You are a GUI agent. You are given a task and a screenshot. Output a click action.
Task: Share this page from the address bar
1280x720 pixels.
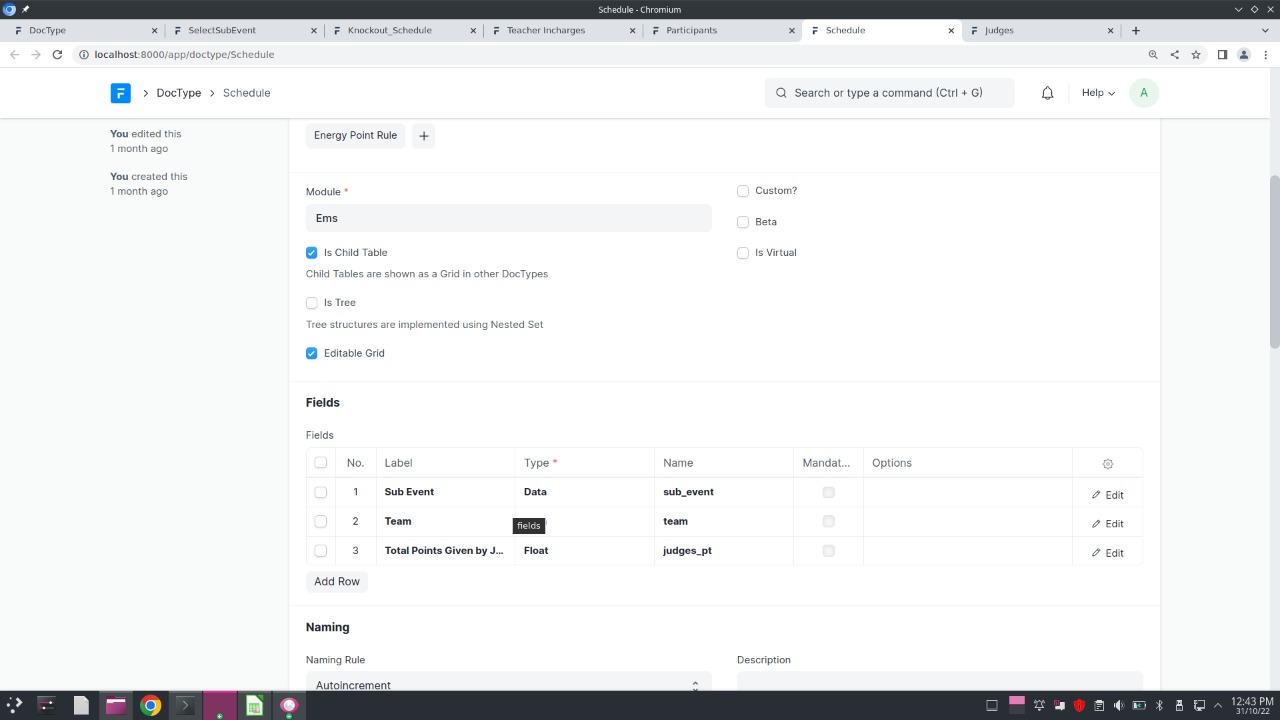point(1174,55)
